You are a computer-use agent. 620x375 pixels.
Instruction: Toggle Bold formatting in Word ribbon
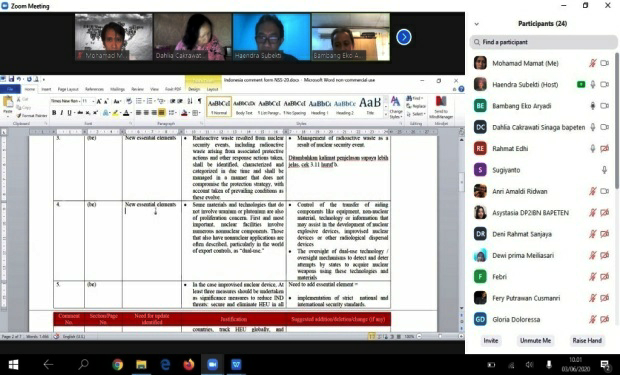click(x=54, y=113)
